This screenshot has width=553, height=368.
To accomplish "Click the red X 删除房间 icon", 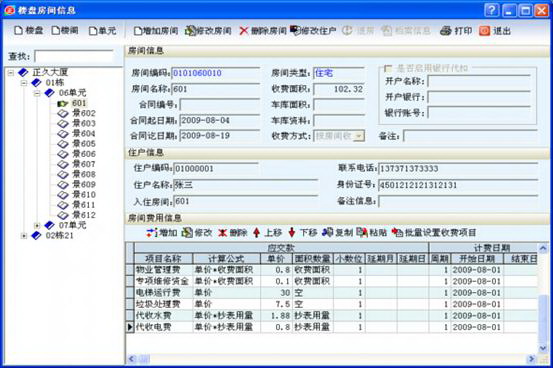I will click(x=243, y=31).
